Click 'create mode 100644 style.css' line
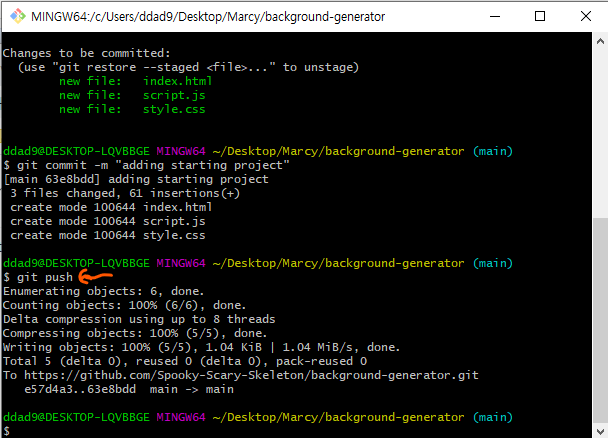This screenshot has height=438, width=608. 107,235
